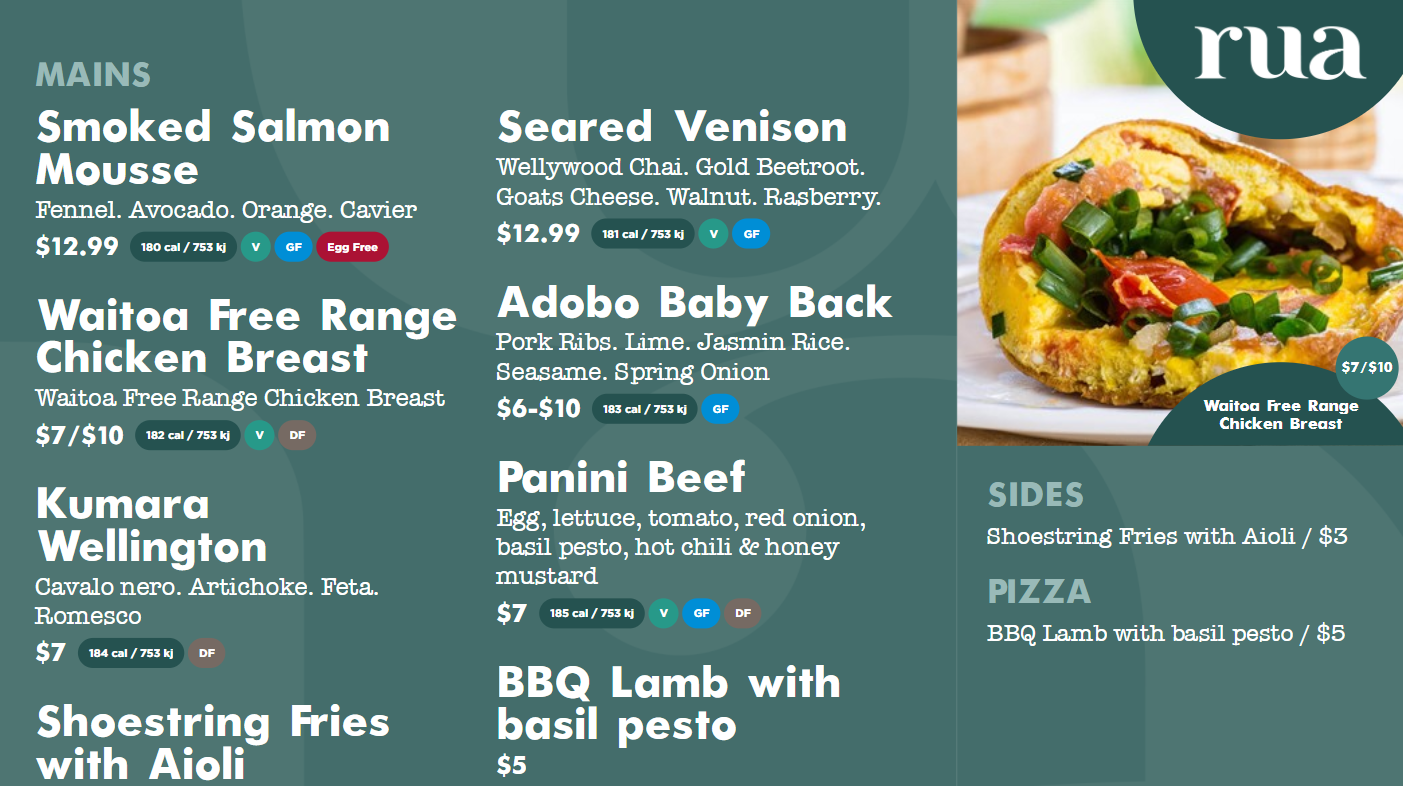Image resolution: width=1403 pixels, height=786 pixels.
Task: Select the PIZZA section heading
Action: (x=1039, y=591)
